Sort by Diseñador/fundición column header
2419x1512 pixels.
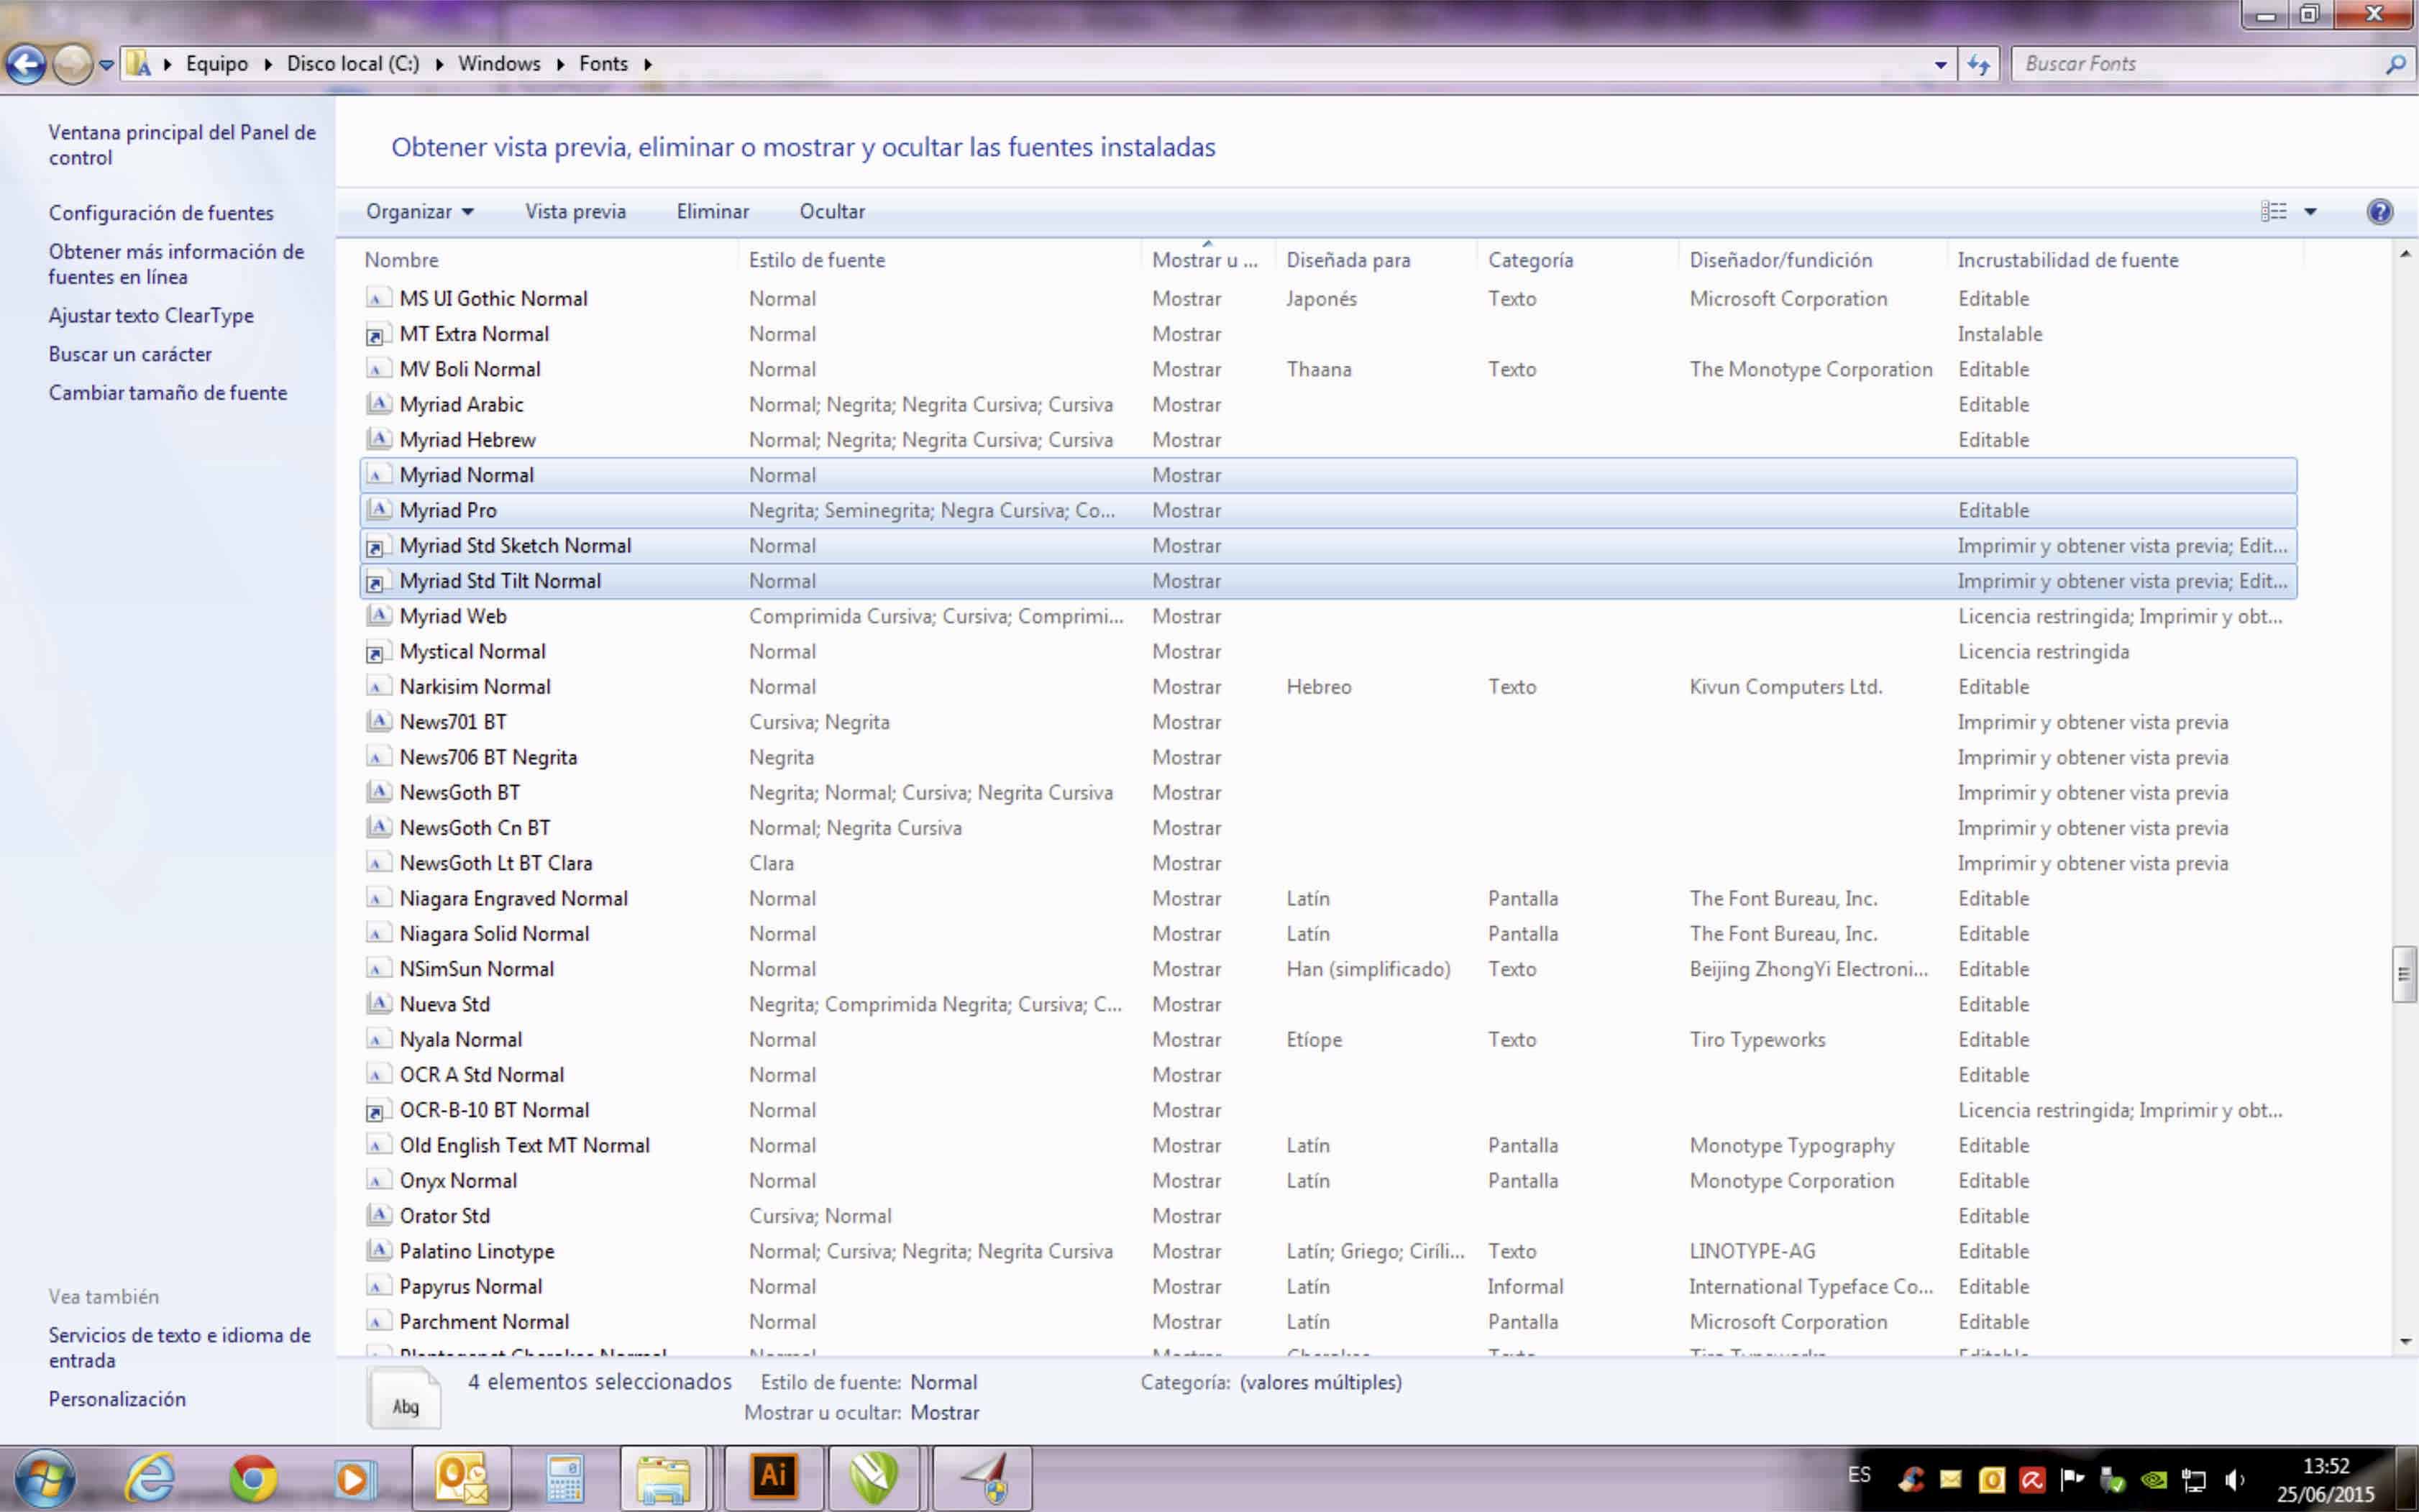[1780, 260]
